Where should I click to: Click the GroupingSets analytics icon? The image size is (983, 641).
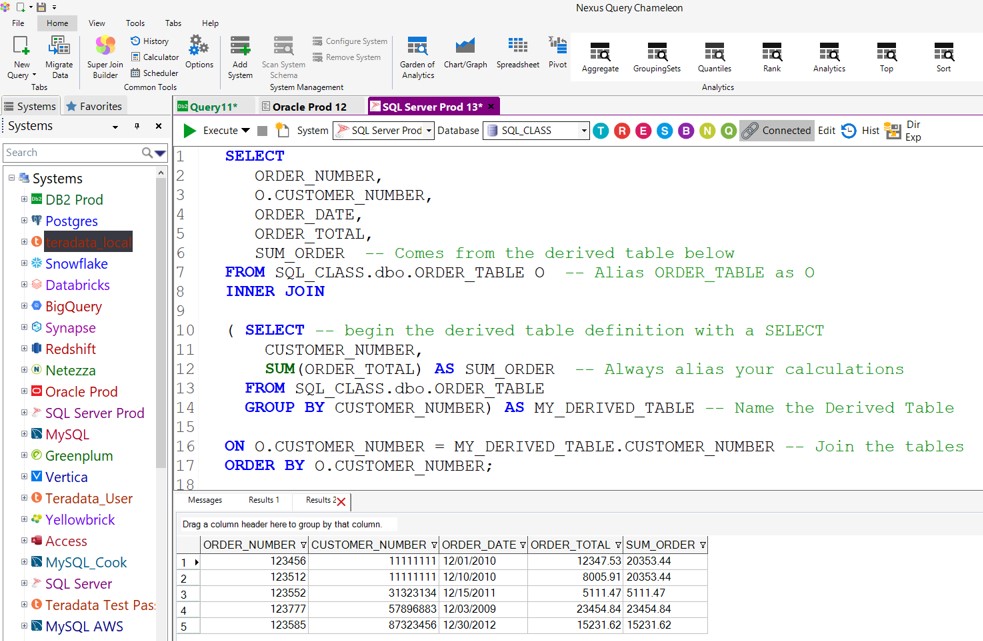(x=657, y=57)
